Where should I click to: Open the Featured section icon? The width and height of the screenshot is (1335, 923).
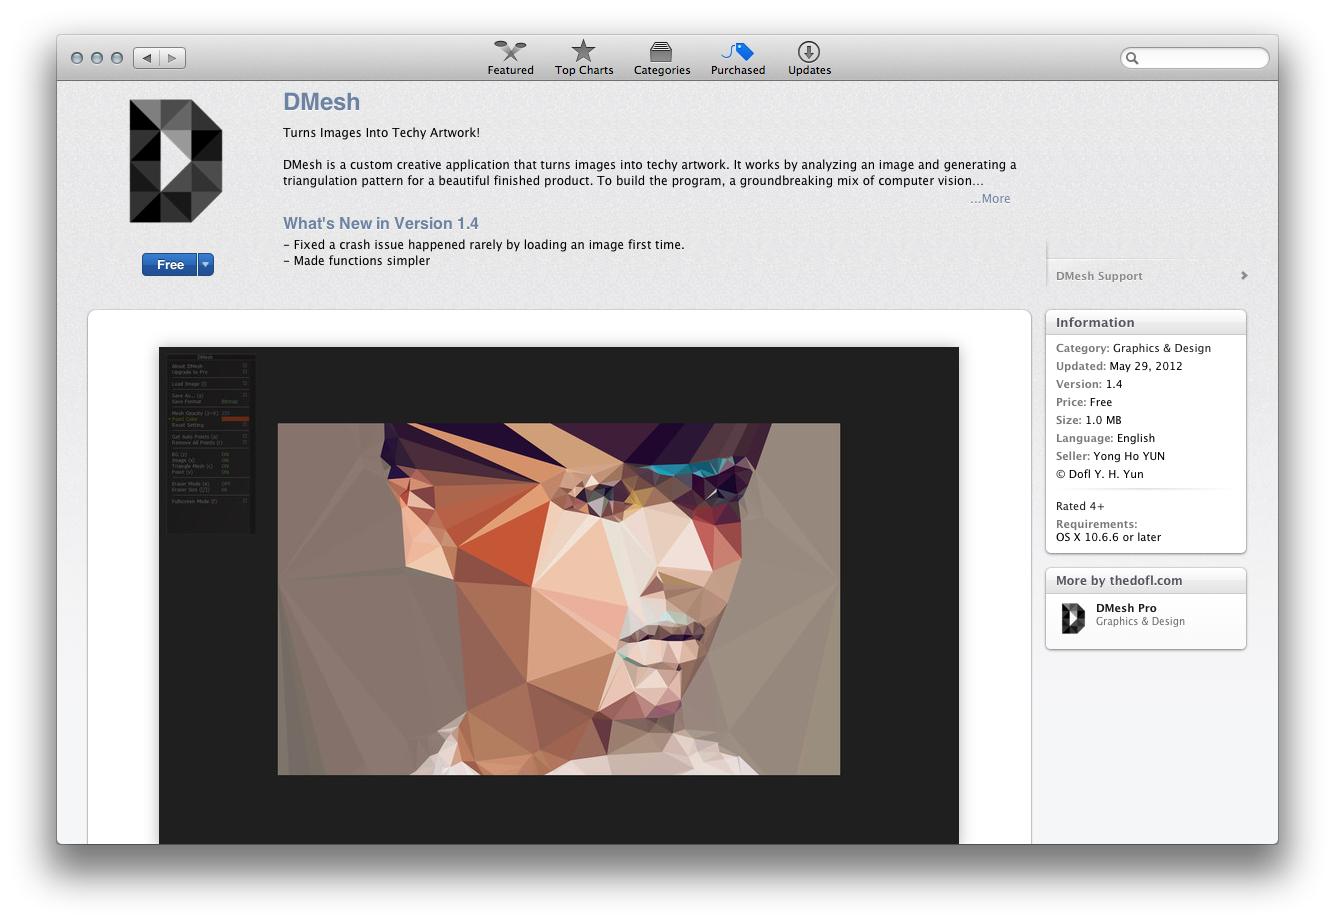[x=510, y=52]
